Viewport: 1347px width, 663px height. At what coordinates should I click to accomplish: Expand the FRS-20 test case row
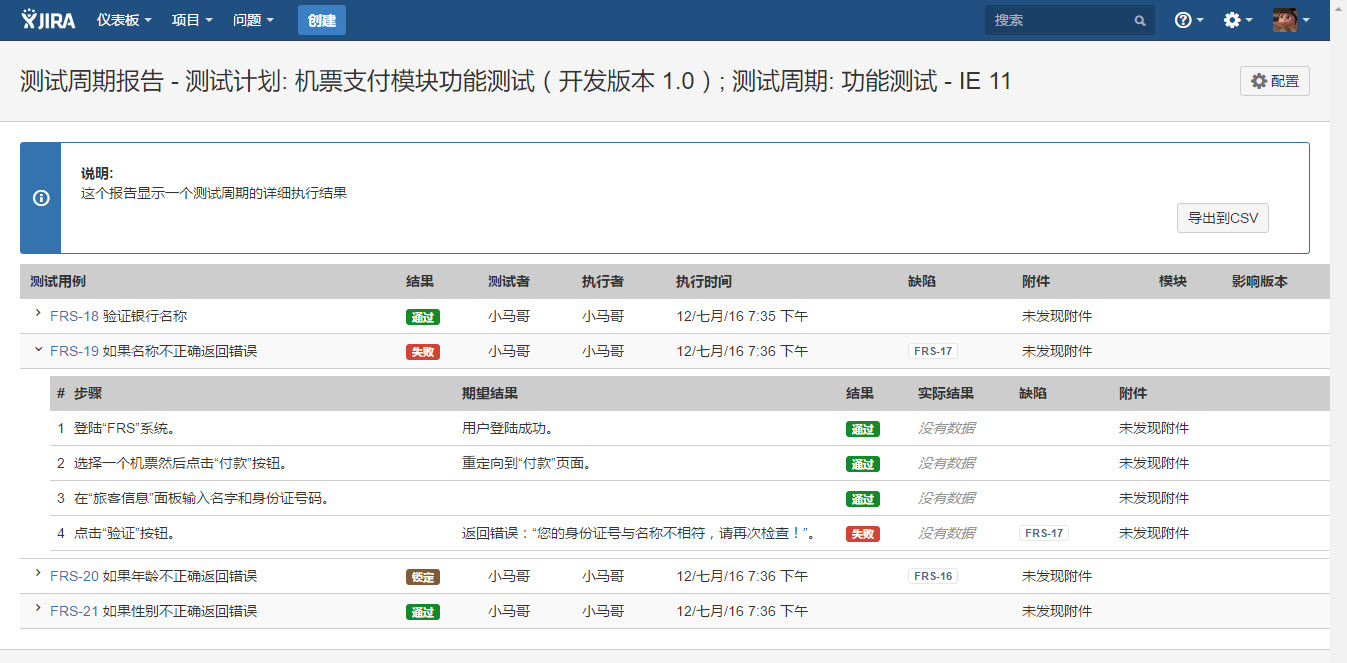[x=37, y=575]
